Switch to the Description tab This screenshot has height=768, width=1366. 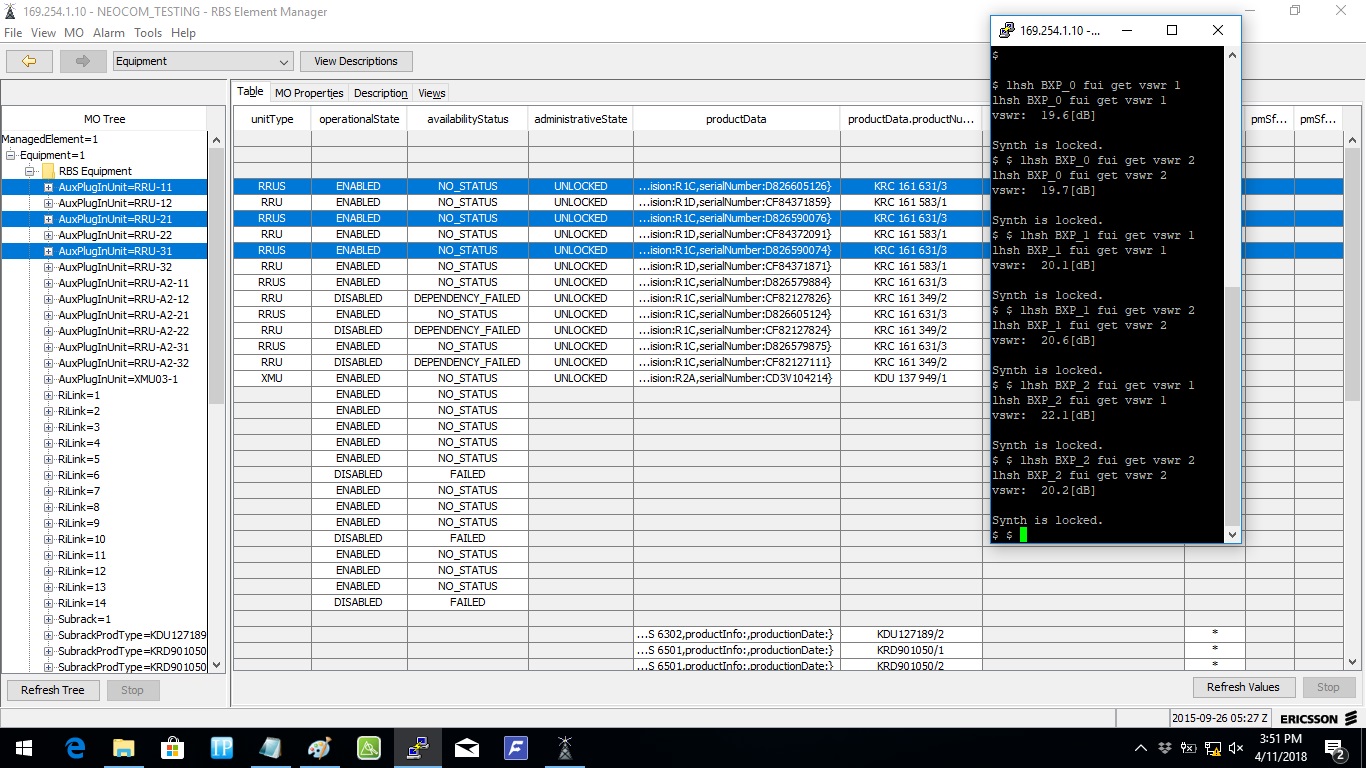380,93
